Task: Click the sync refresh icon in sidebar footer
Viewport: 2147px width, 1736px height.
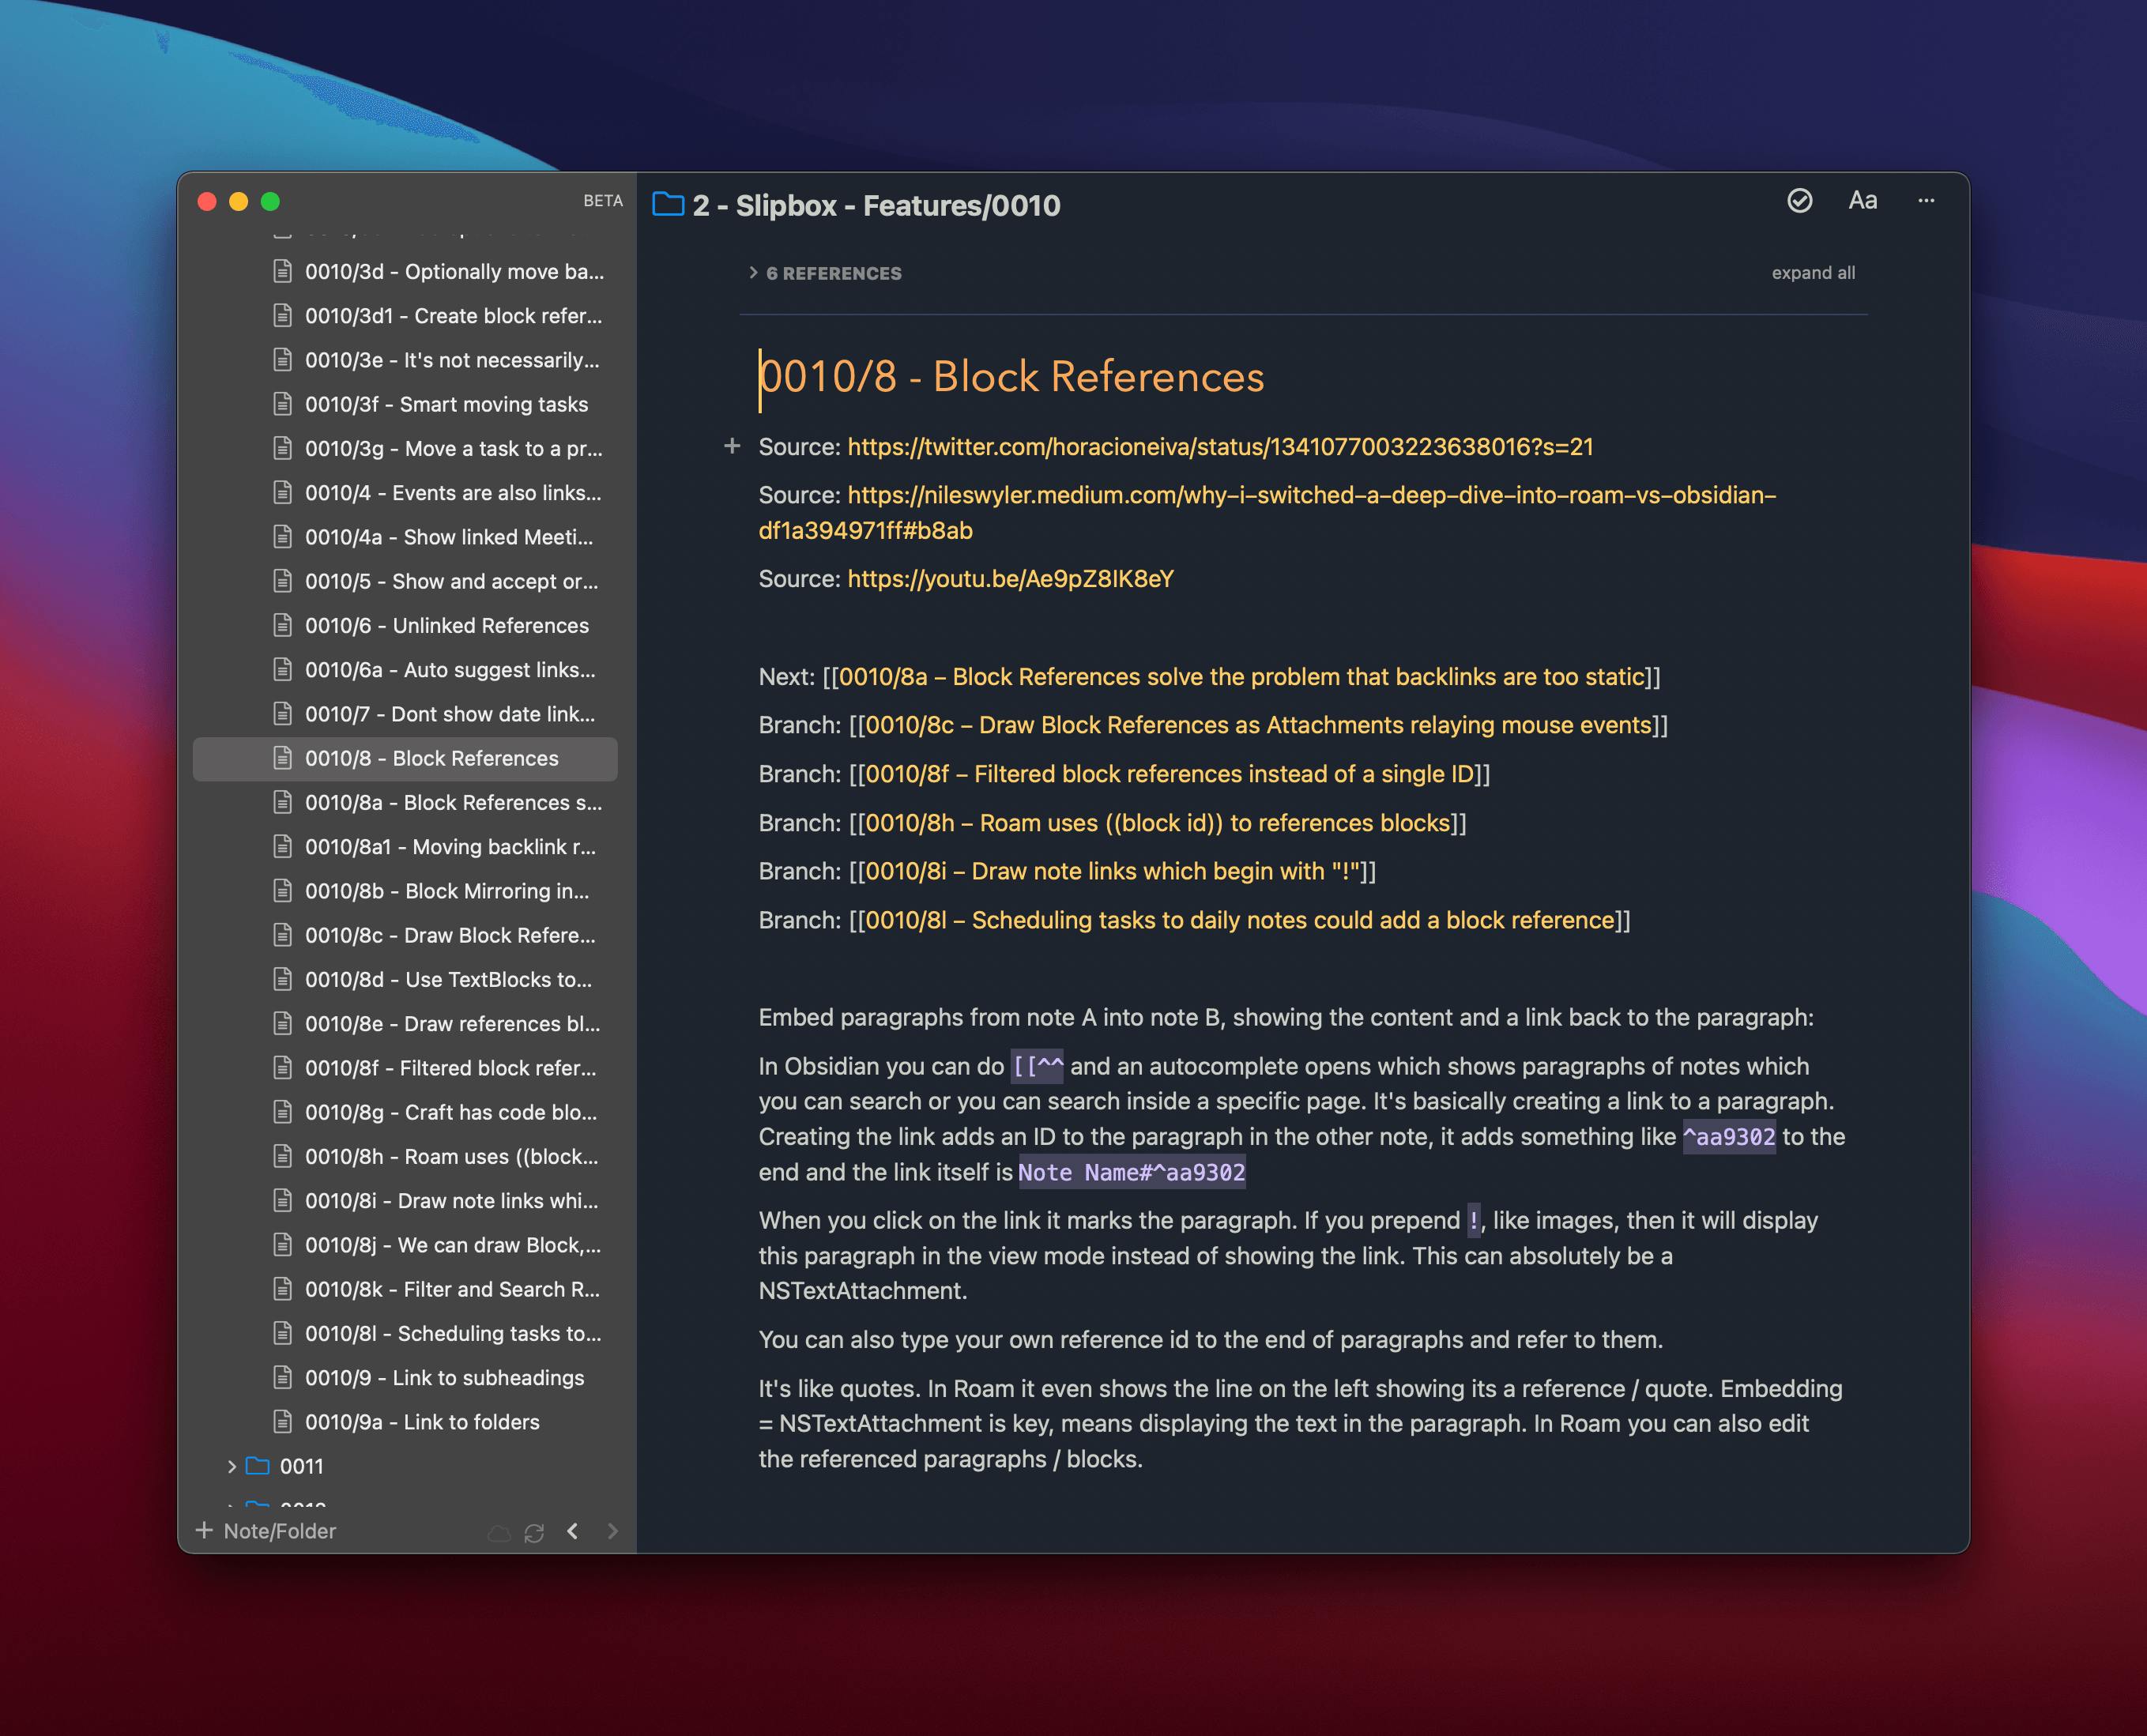Action: click(x=534, y=1533)
